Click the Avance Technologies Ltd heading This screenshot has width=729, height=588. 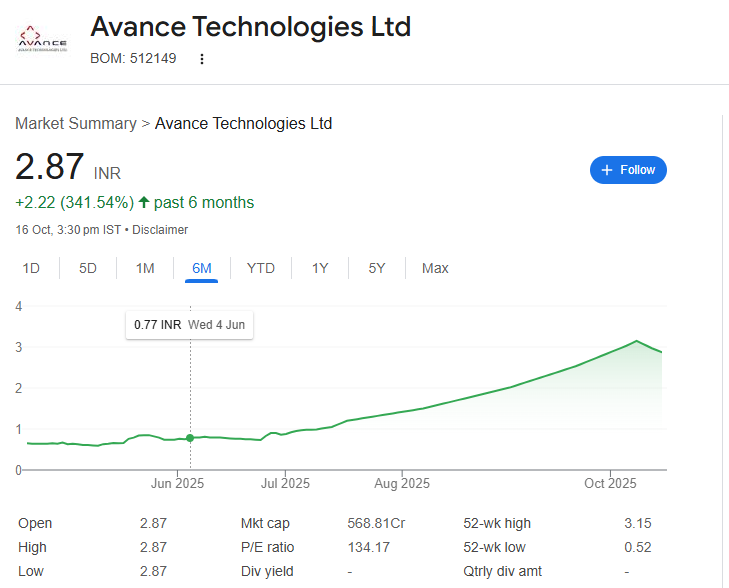[250, 26]
